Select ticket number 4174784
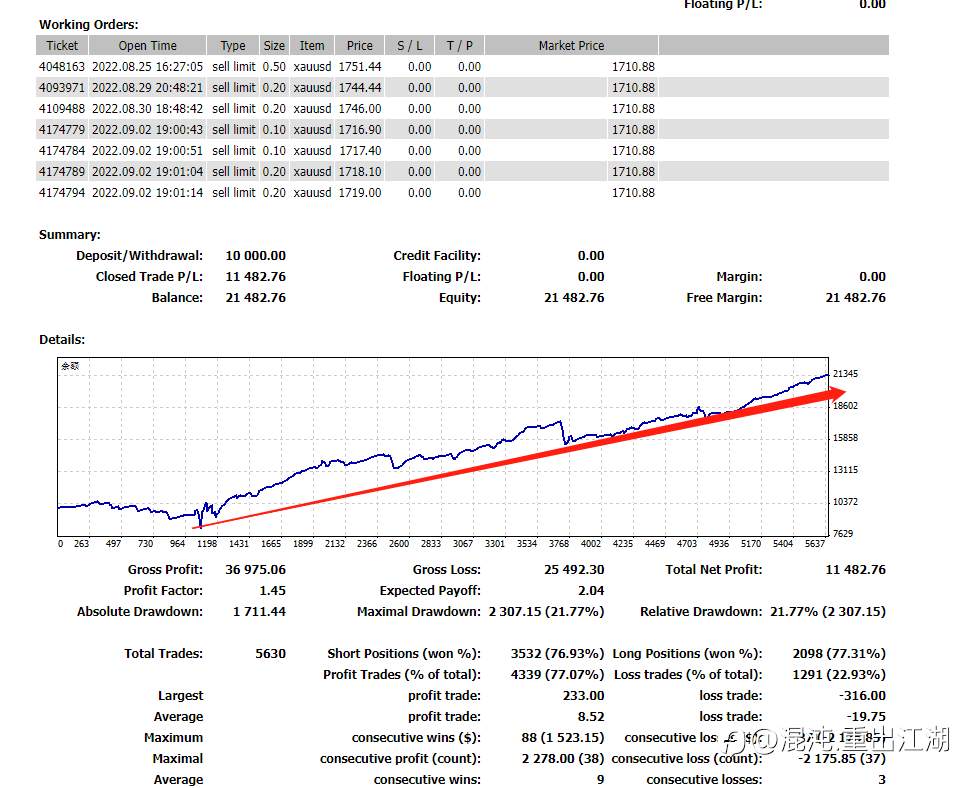Viewport: 960px width, 788px height. click(62, 151)
